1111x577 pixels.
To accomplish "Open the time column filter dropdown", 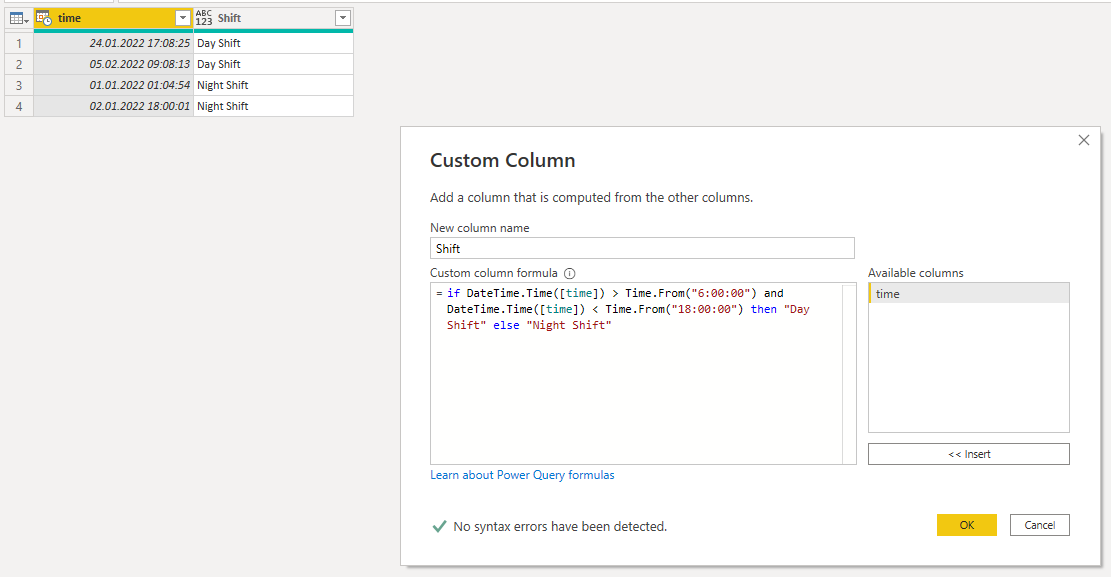I will (182, 18).
